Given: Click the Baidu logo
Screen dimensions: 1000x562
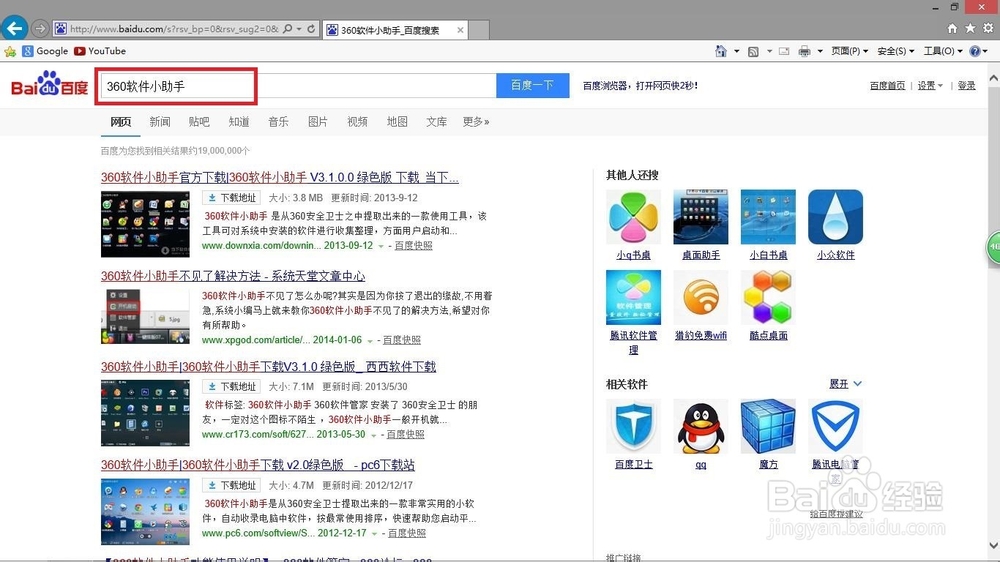Looking at the screenshot, I should pyautogui.click(x=49, y=84).
